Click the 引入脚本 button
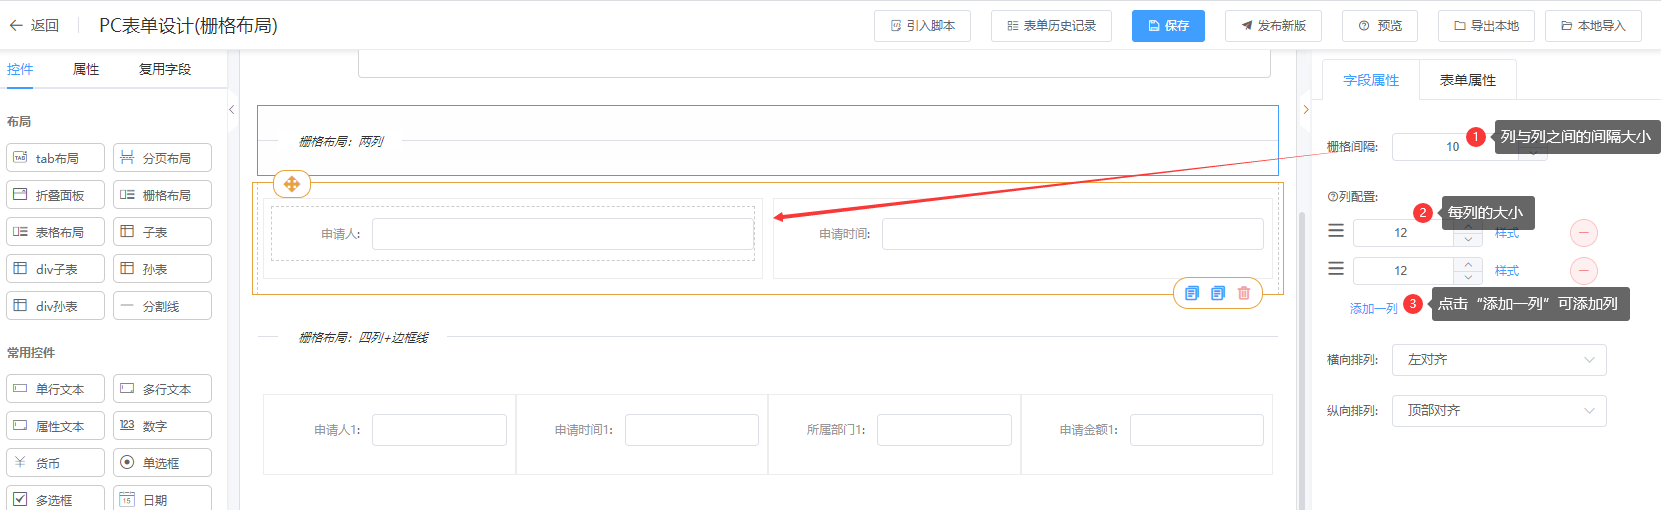 (922, 26)
